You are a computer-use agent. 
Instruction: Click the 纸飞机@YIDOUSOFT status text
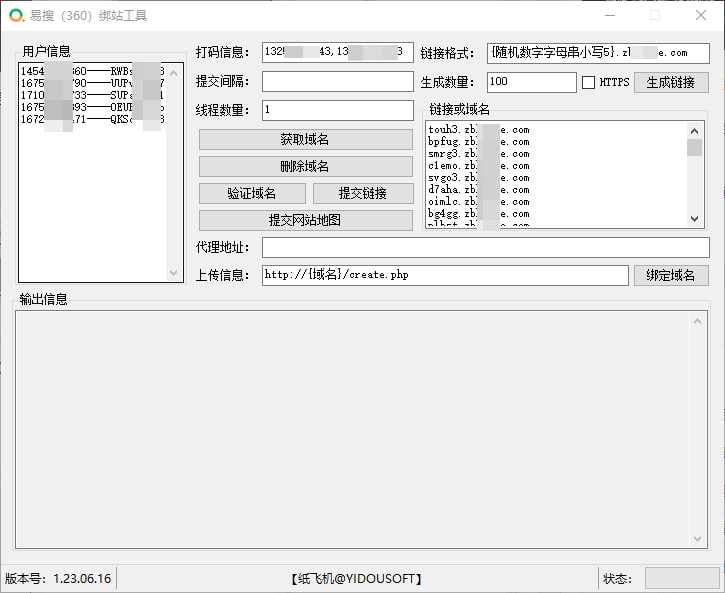click(x=356, y=579)
